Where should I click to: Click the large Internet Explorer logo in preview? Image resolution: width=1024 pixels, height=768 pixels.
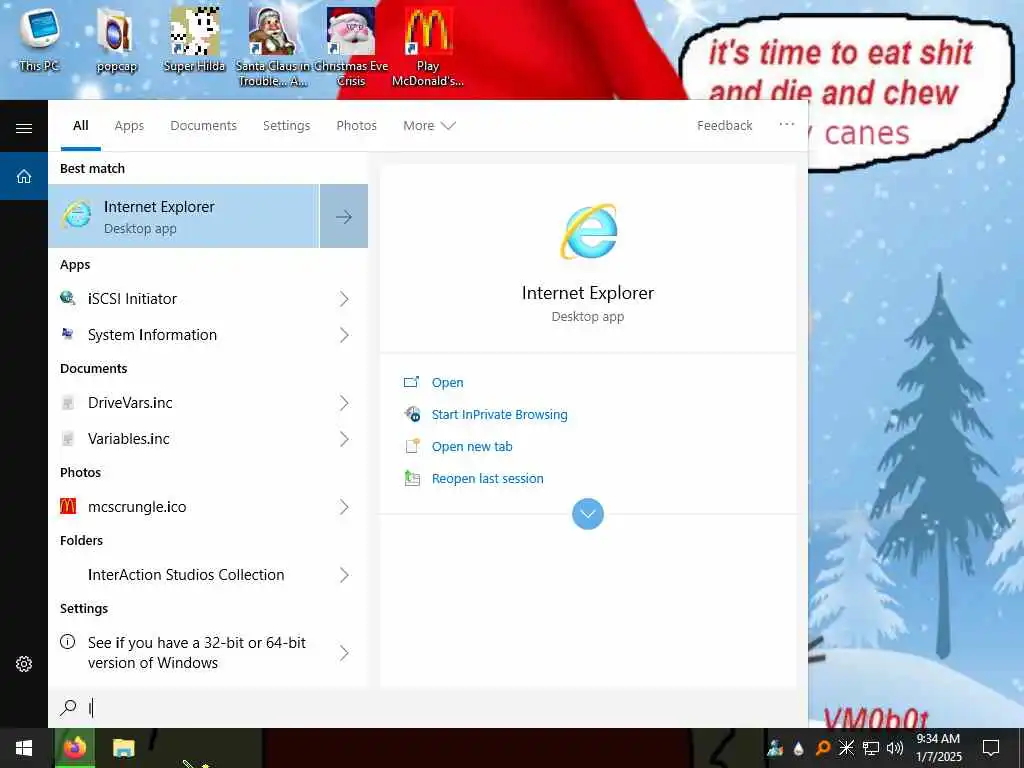pos(588,231)
